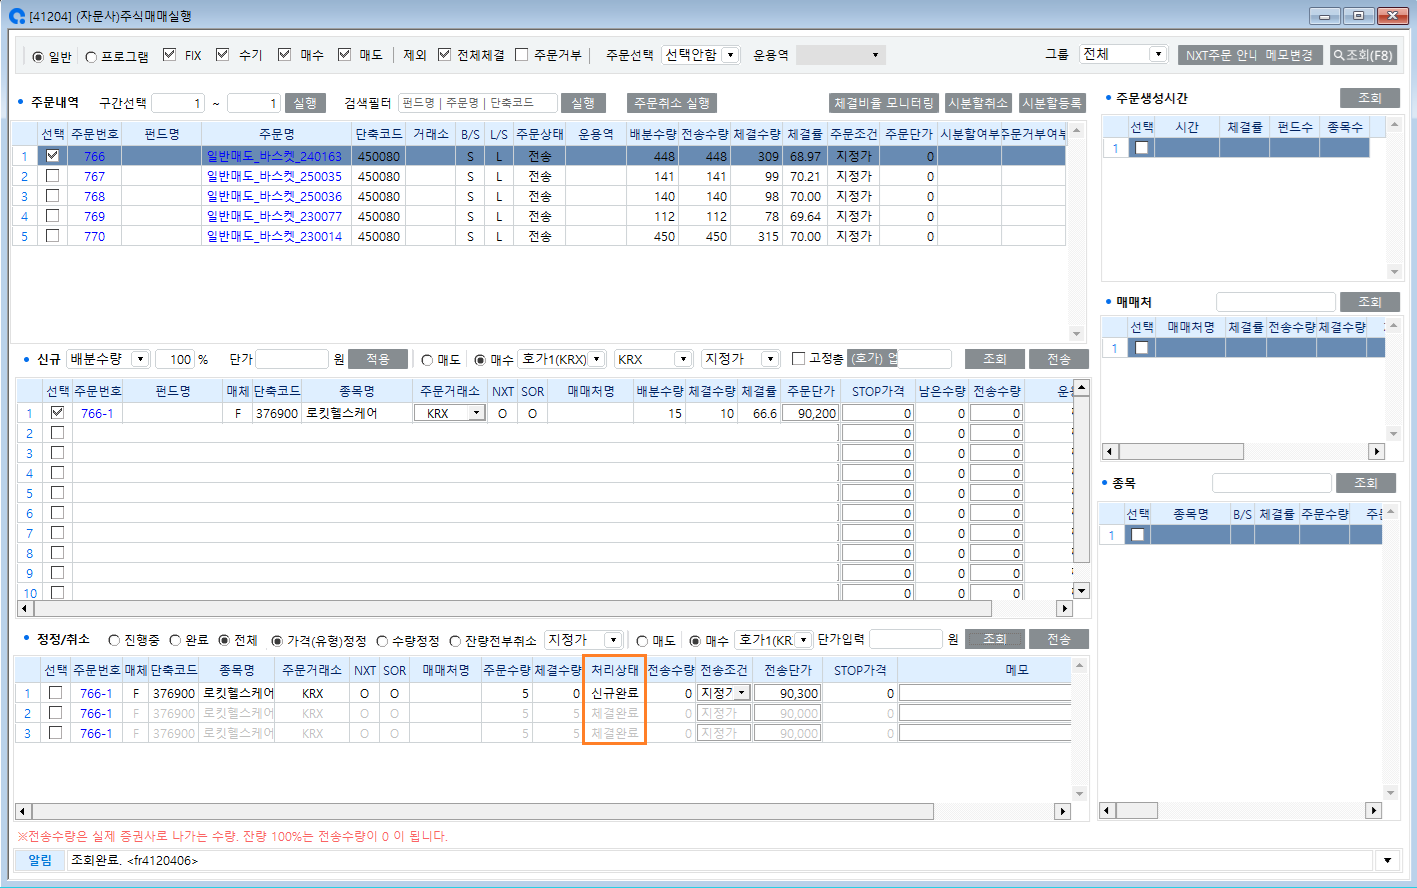Click the 조회(F8) search button

(x=1362, y=55)
